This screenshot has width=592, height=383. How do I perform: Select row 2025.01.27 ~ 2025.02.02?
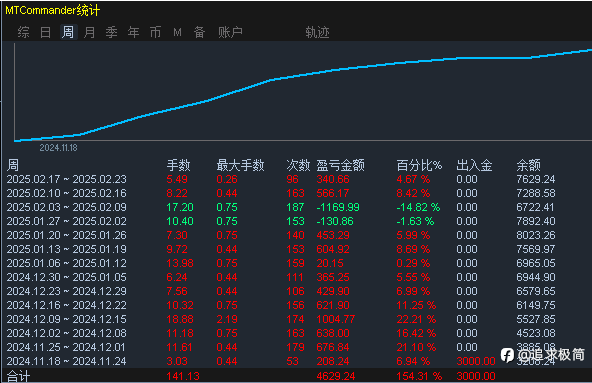281,221
